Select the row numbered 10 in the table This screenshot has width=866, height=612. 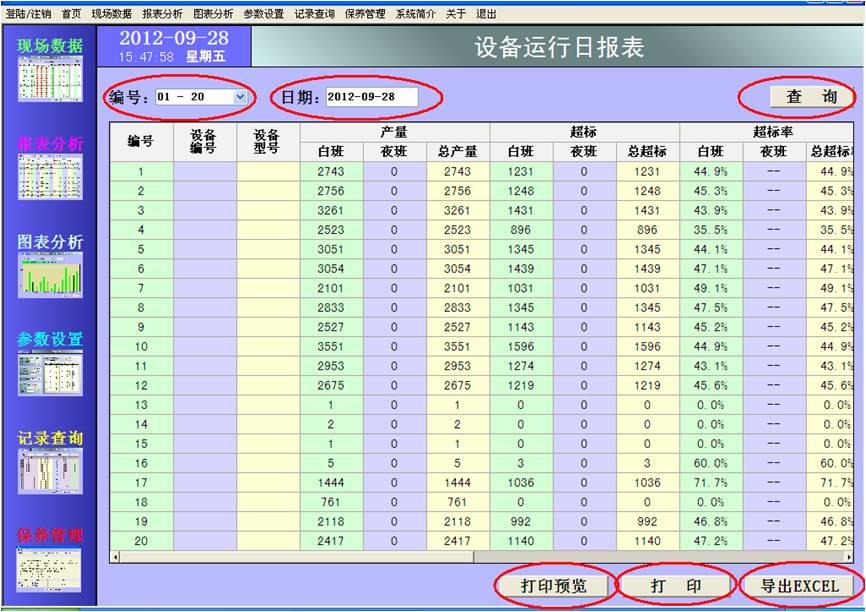click(141, 346)
